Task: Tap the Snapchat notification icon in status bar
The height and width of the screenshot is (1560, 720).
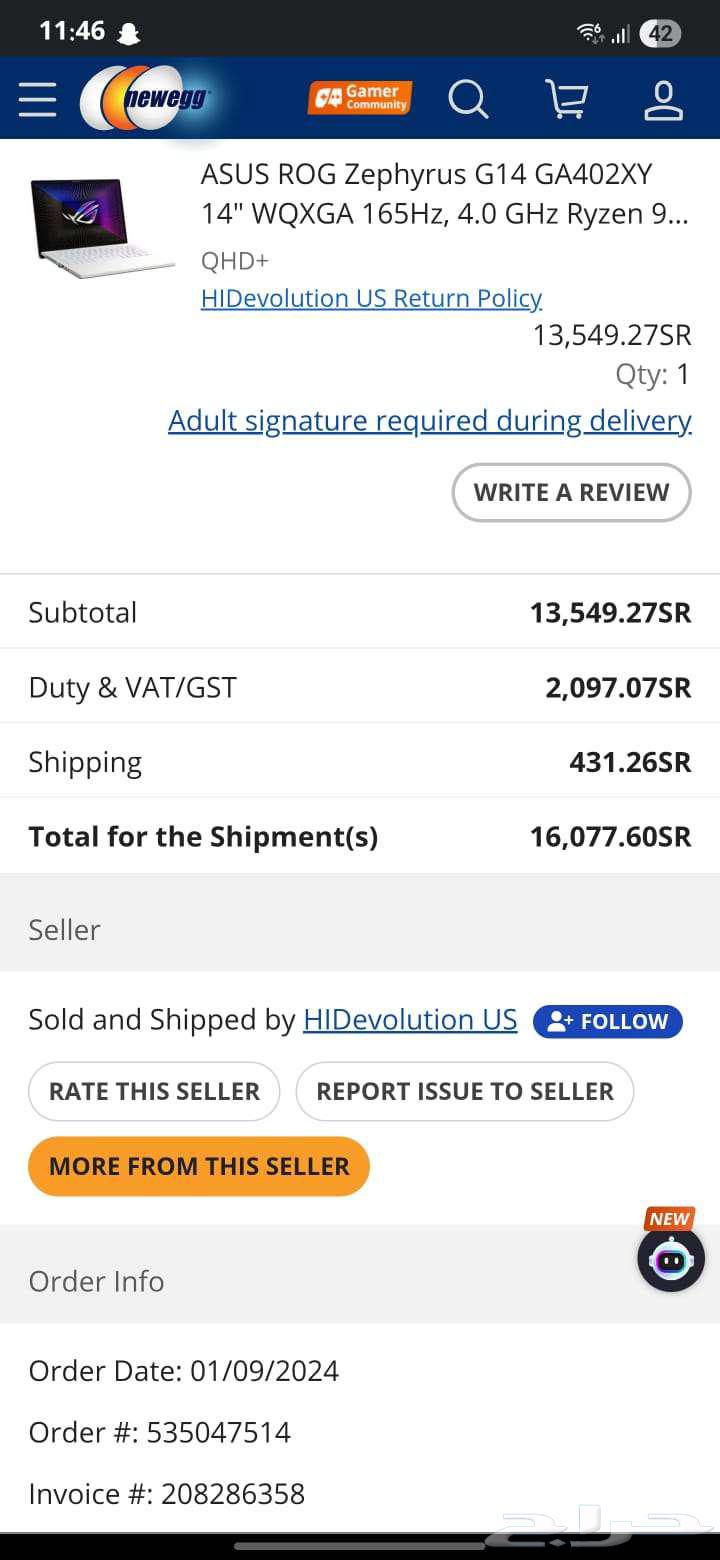Action: 128,33
